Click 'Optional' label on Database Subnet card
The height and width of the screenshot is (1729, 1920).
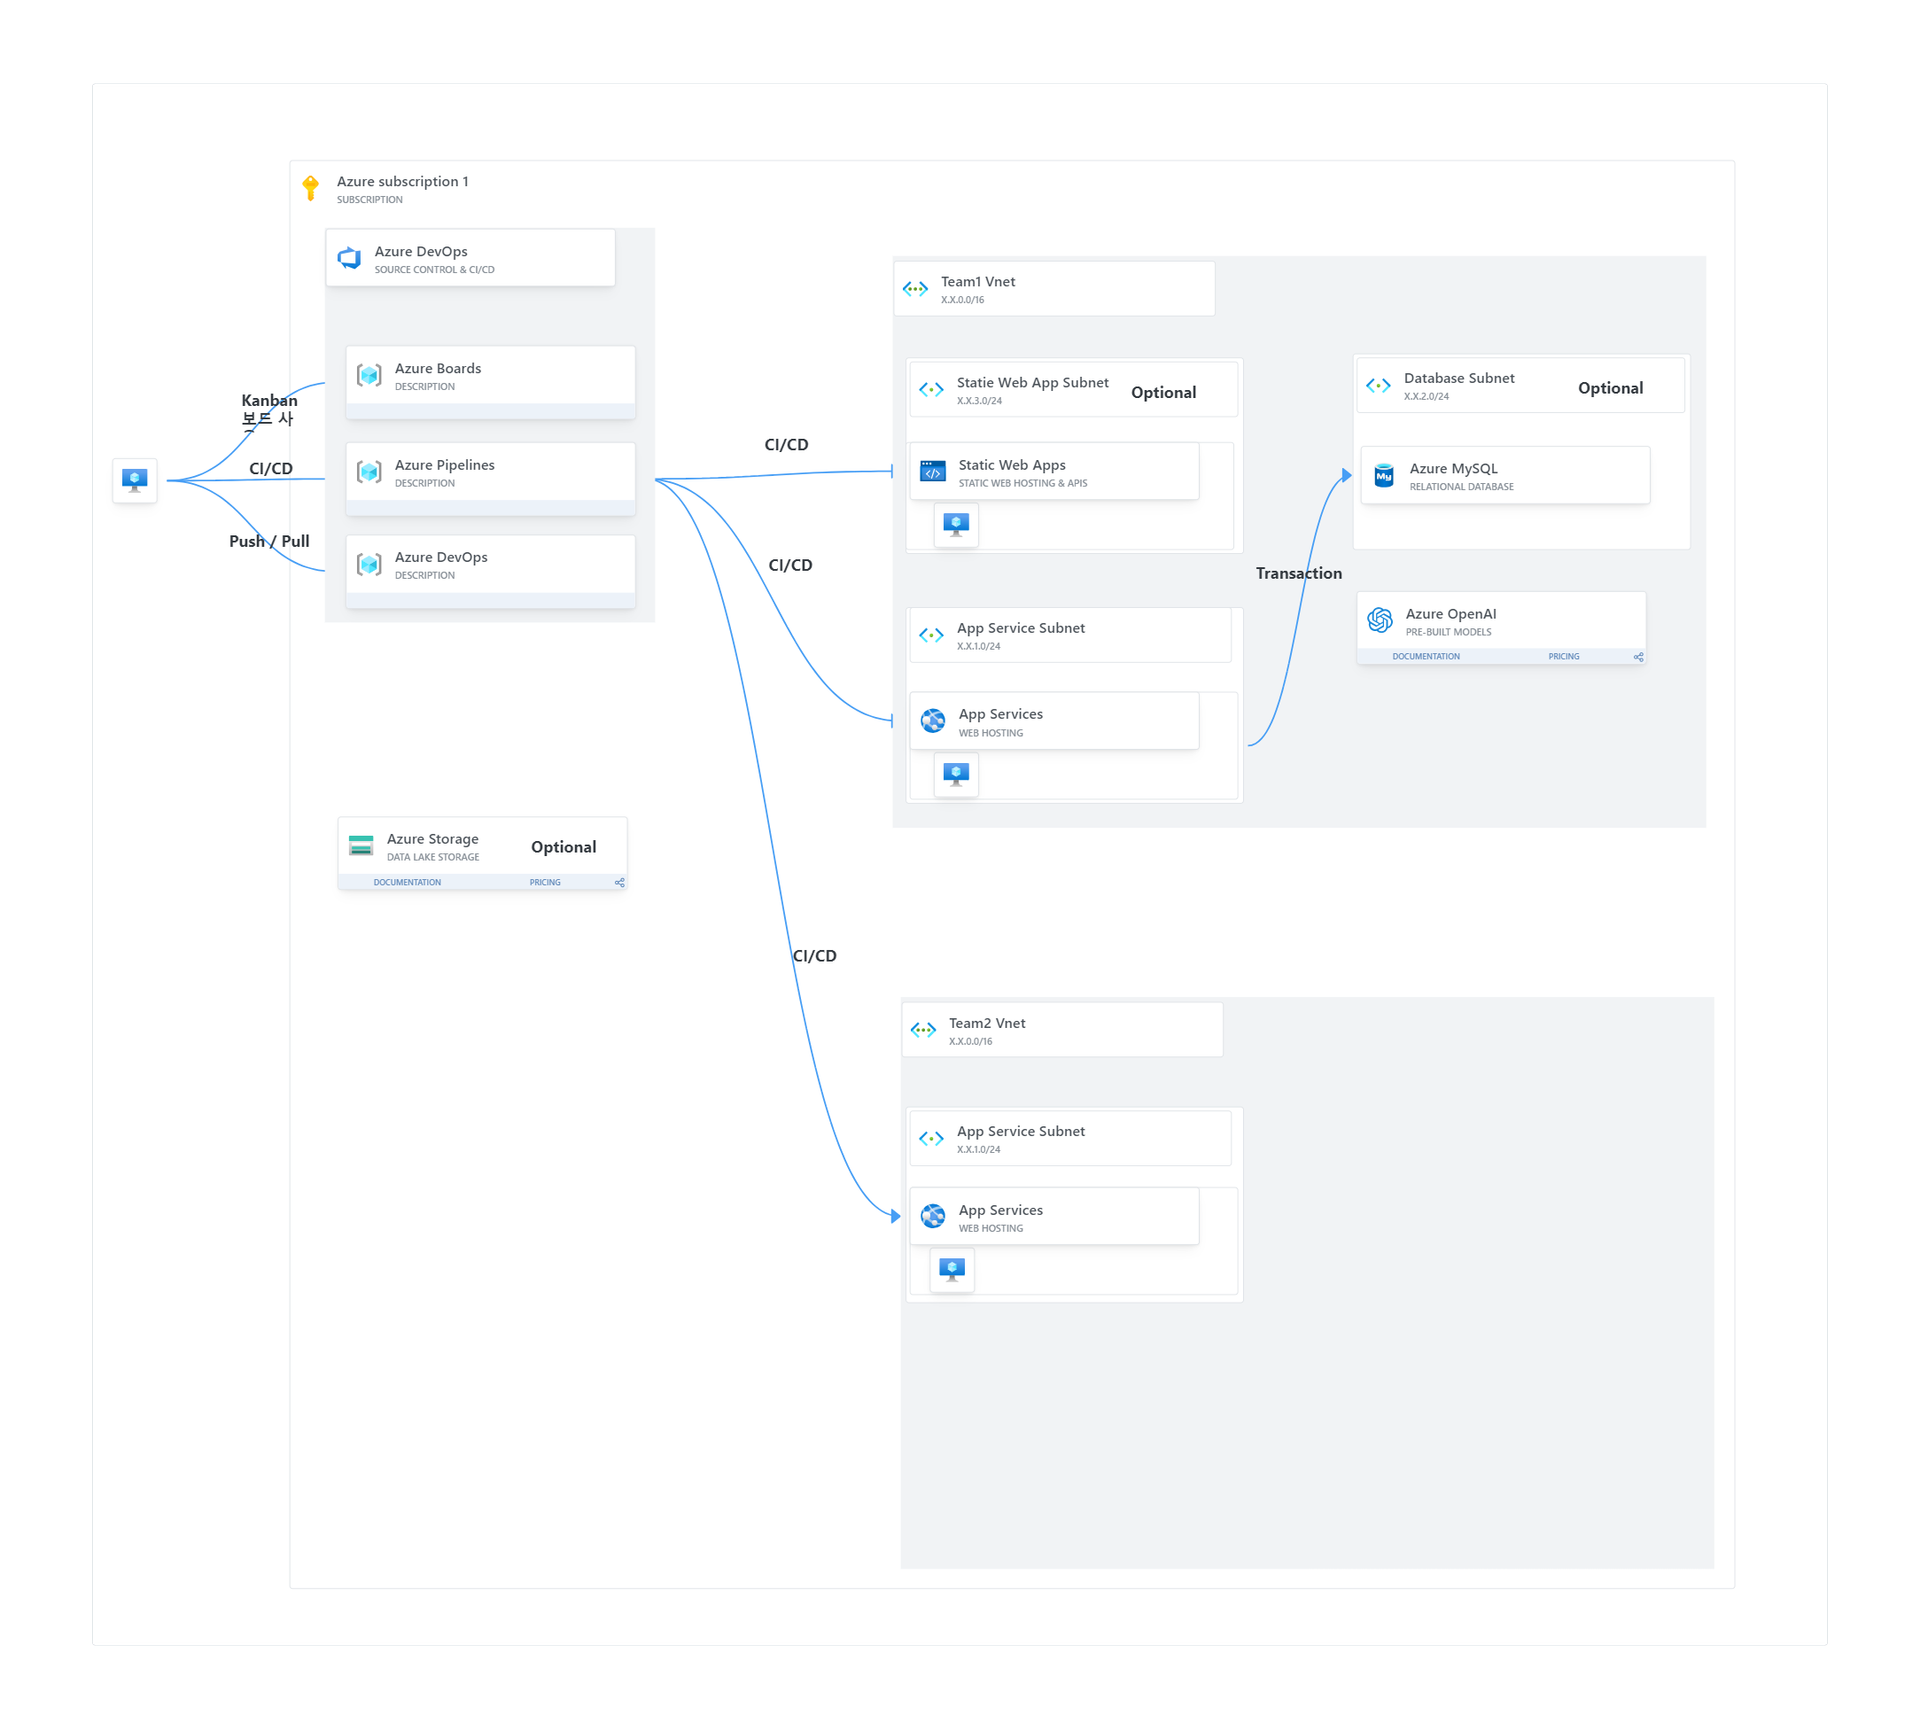tap(1611, 389)
